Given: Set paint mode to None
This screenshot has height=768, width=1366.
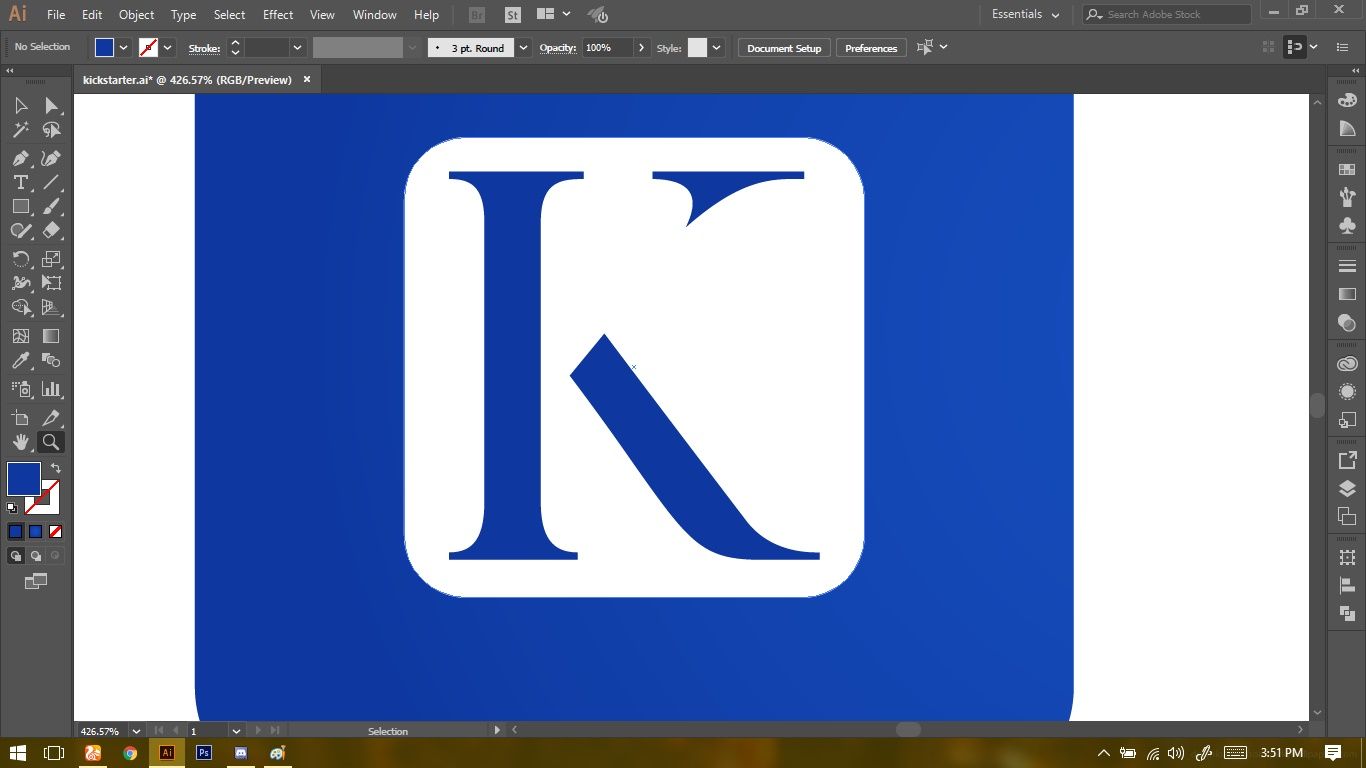Looking at the screenshot, I should 56,532.
